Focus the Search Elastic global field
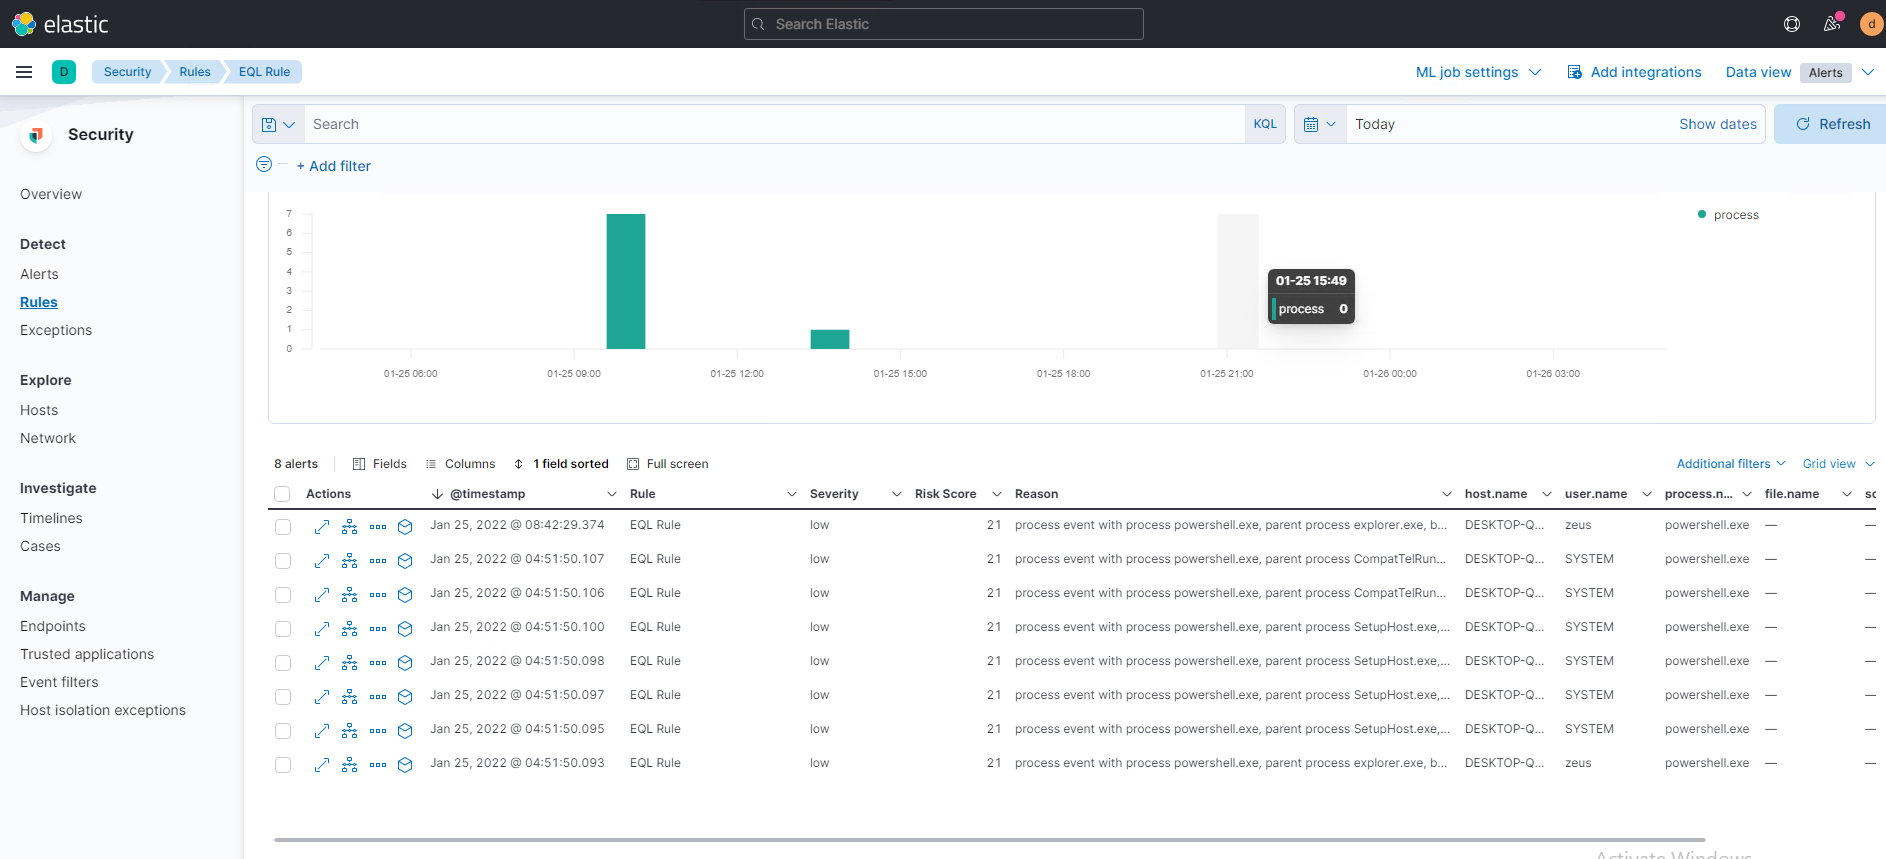 point(943,24)
